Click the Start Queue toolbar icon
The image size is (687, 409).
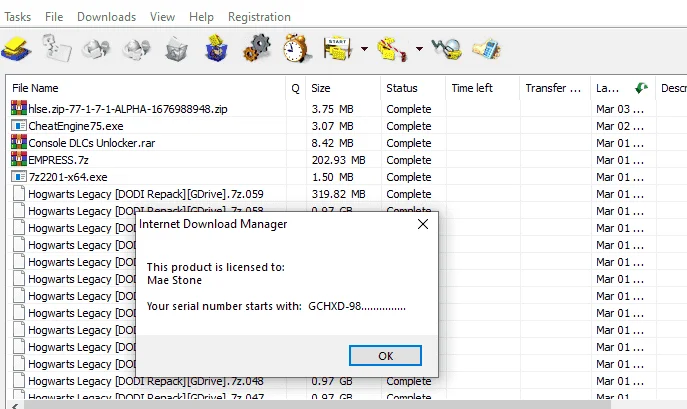[338, 48]
